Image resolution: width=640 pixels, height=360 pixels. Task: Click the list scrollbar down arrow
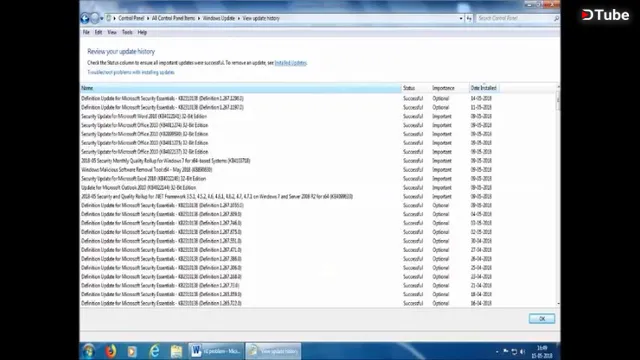(558, 304)
